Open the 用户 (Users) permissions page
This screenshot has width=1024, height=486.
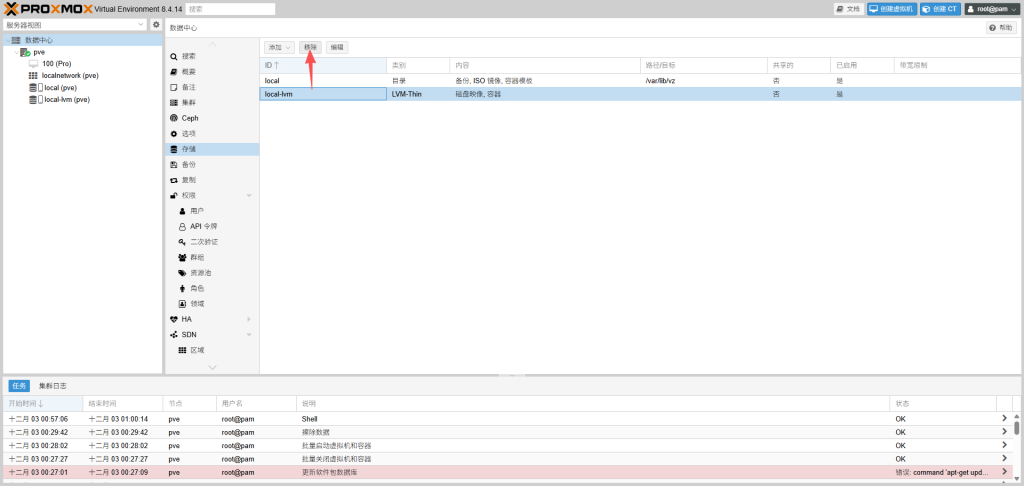197,211
